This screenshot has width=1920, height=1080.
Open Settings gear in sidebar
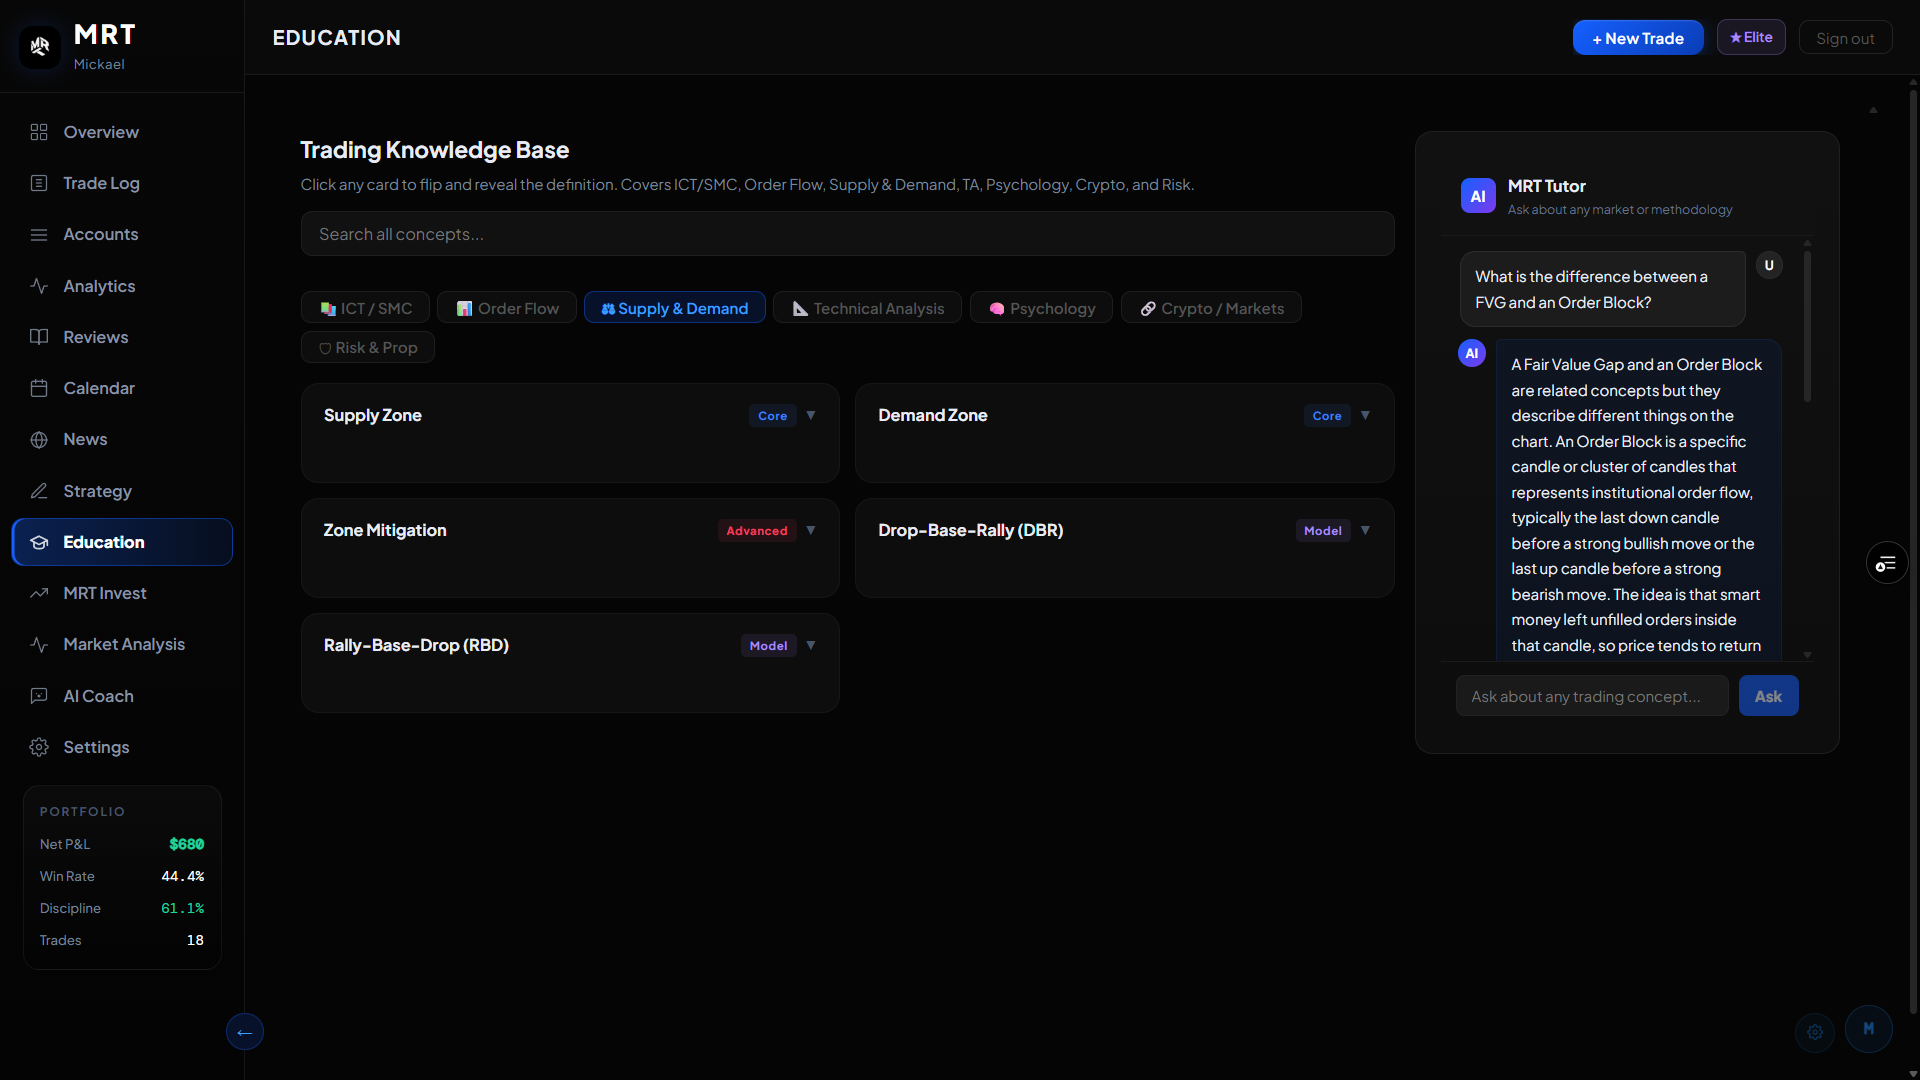pyautogui.click(x=39, y=747)
